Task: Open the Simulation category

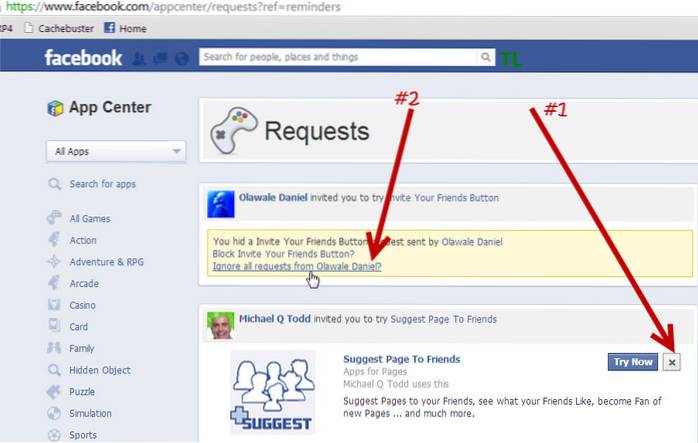Action: (x=90, y=413)
